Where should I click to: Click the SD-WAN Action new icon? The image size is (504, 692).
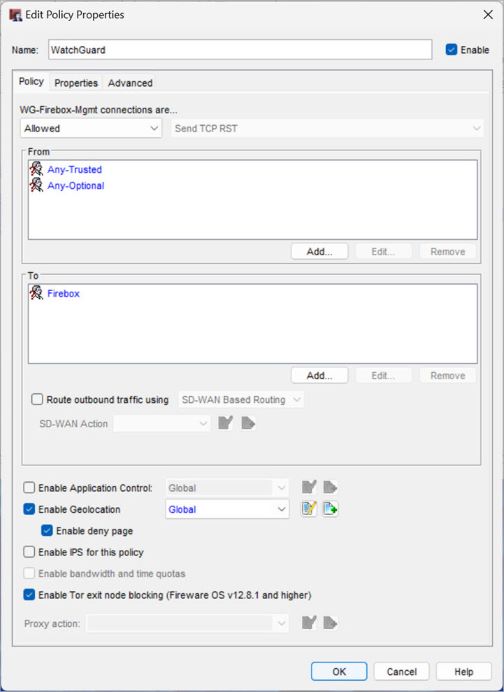pyautogui.click(x=248, y=423)
